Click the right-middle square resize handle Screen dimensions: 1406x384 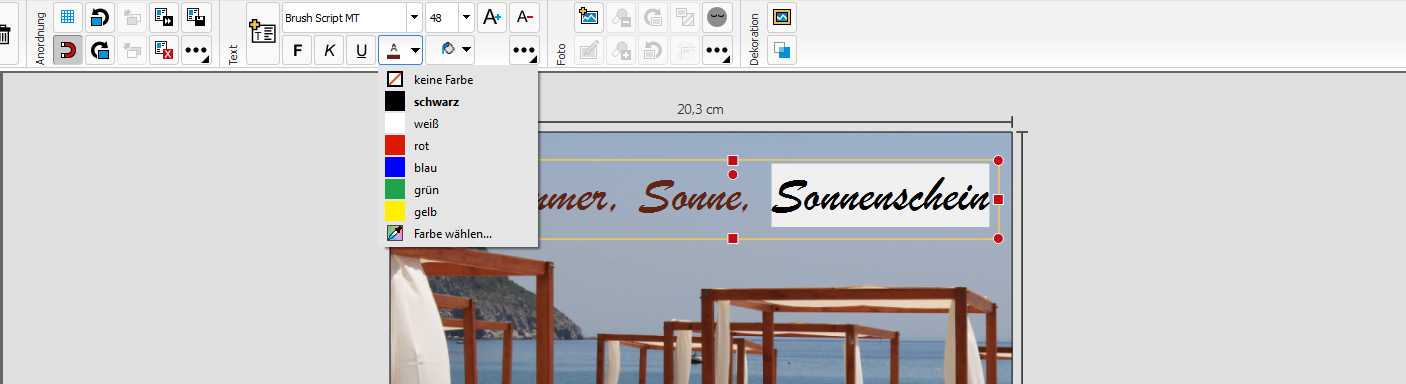[998, 200]
